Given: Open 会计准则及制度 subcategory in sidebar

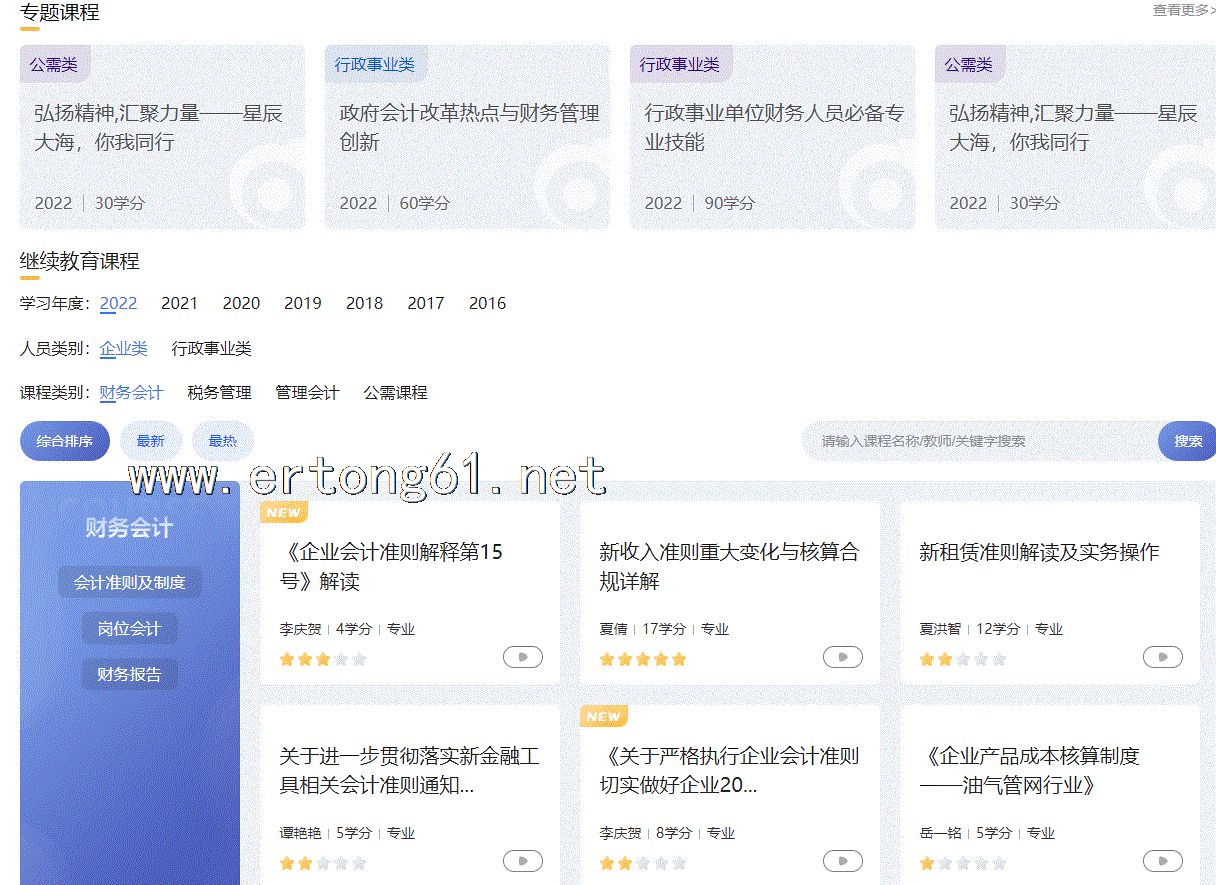Looking at the screenshot, I should (x=130, y=582).
